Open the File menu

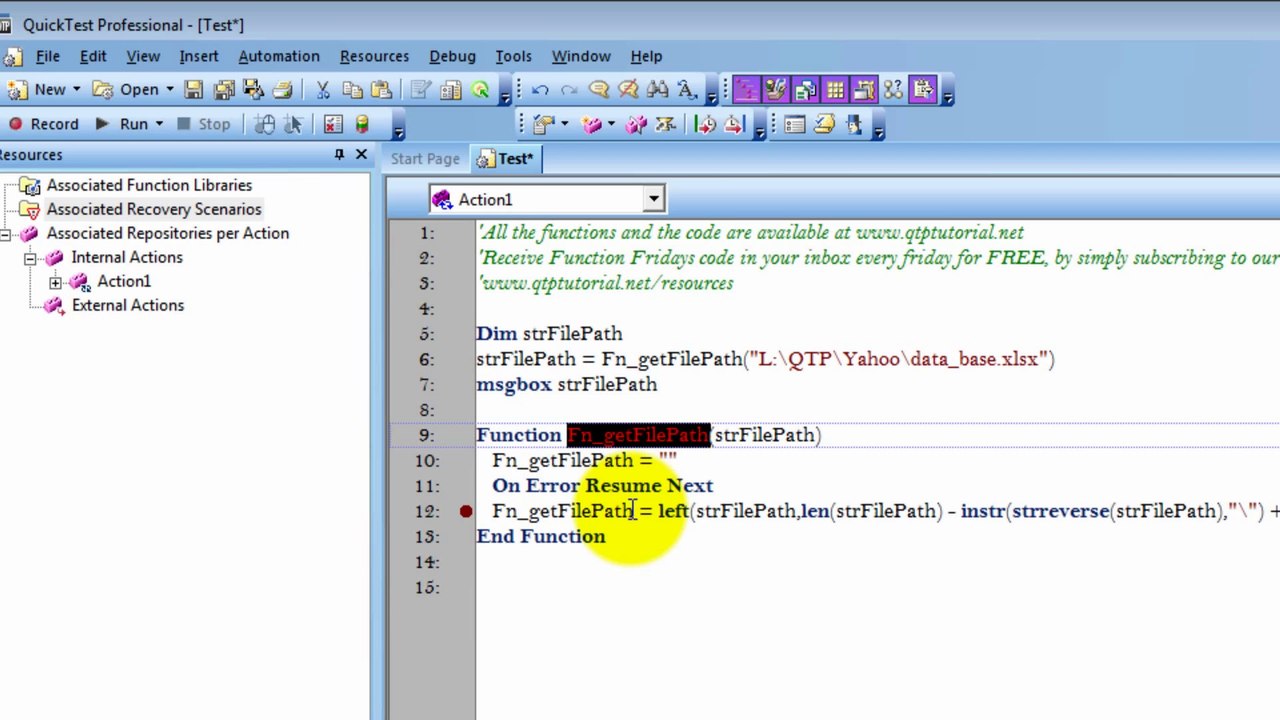tap(47, 56)
